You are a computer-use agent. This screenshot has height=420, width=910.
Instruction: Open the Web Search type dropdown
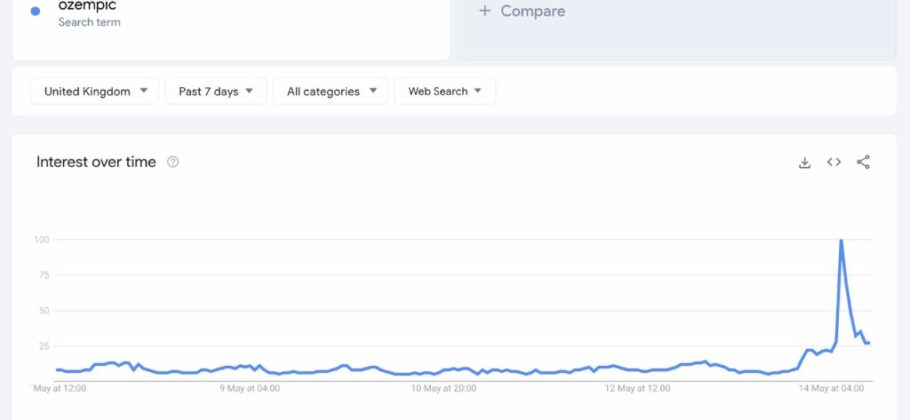point(445,91)
